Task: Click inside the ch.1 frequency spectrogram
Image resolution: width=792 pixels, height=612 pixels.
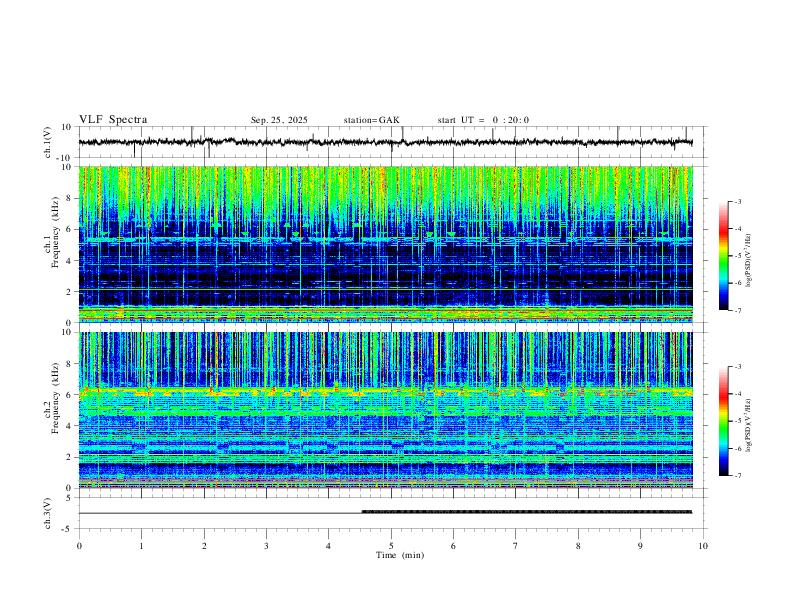Action: pos(385,244)
